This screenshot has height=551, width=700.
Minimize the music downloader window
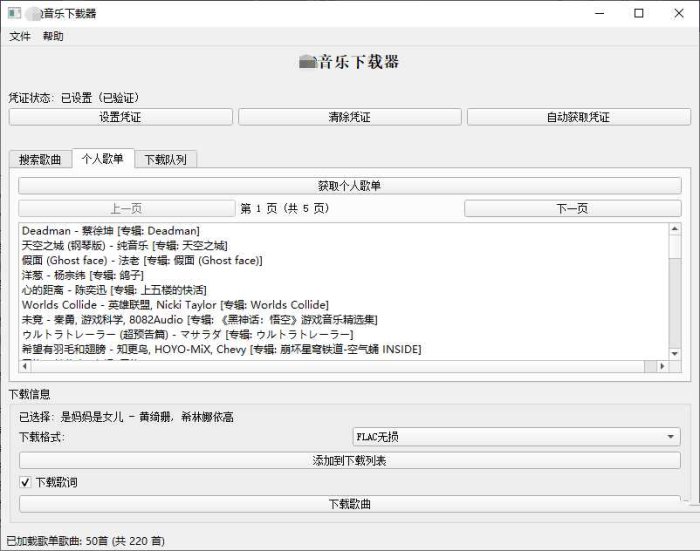pyautogui.click(x=600, y=13)
